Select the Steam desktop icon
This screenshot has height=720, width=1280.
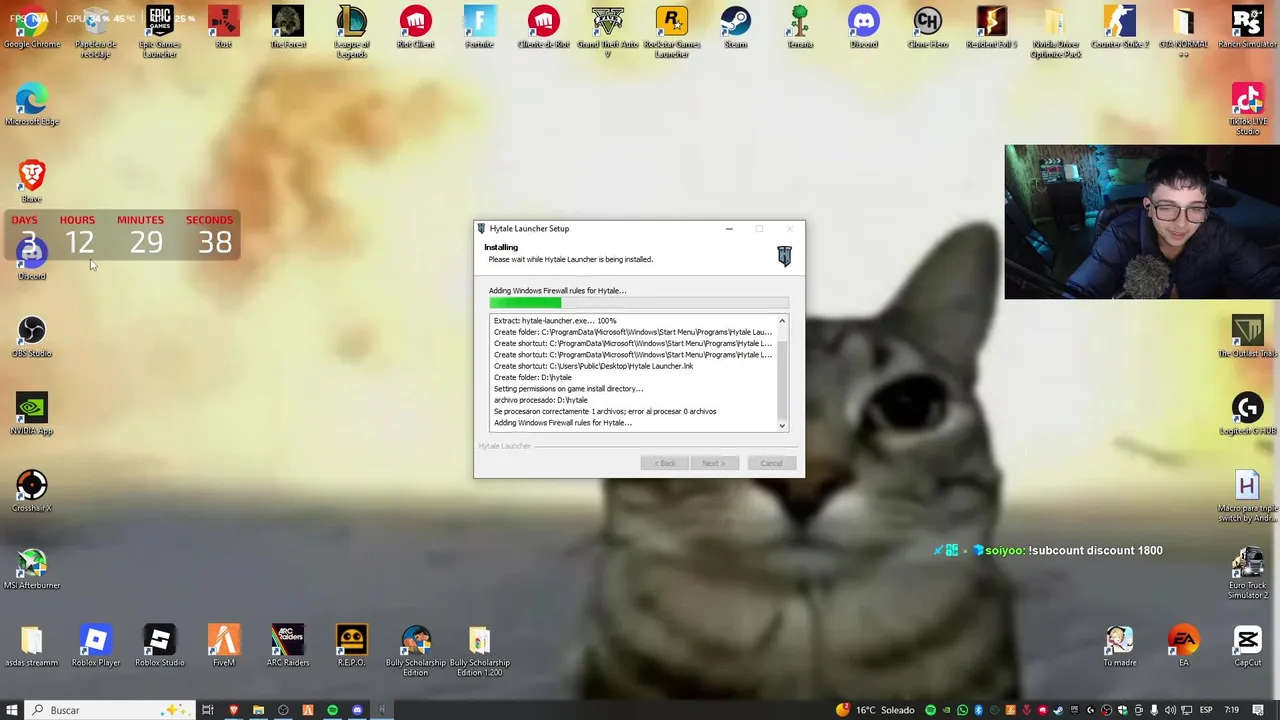[x=736, y=28]
